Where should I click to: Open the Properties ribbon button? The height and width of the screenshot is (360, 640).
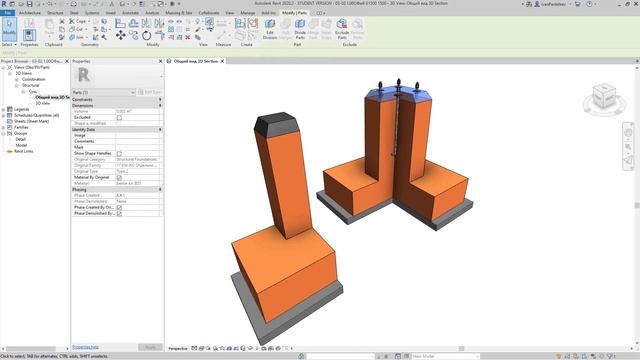click(x=29, y=35)
